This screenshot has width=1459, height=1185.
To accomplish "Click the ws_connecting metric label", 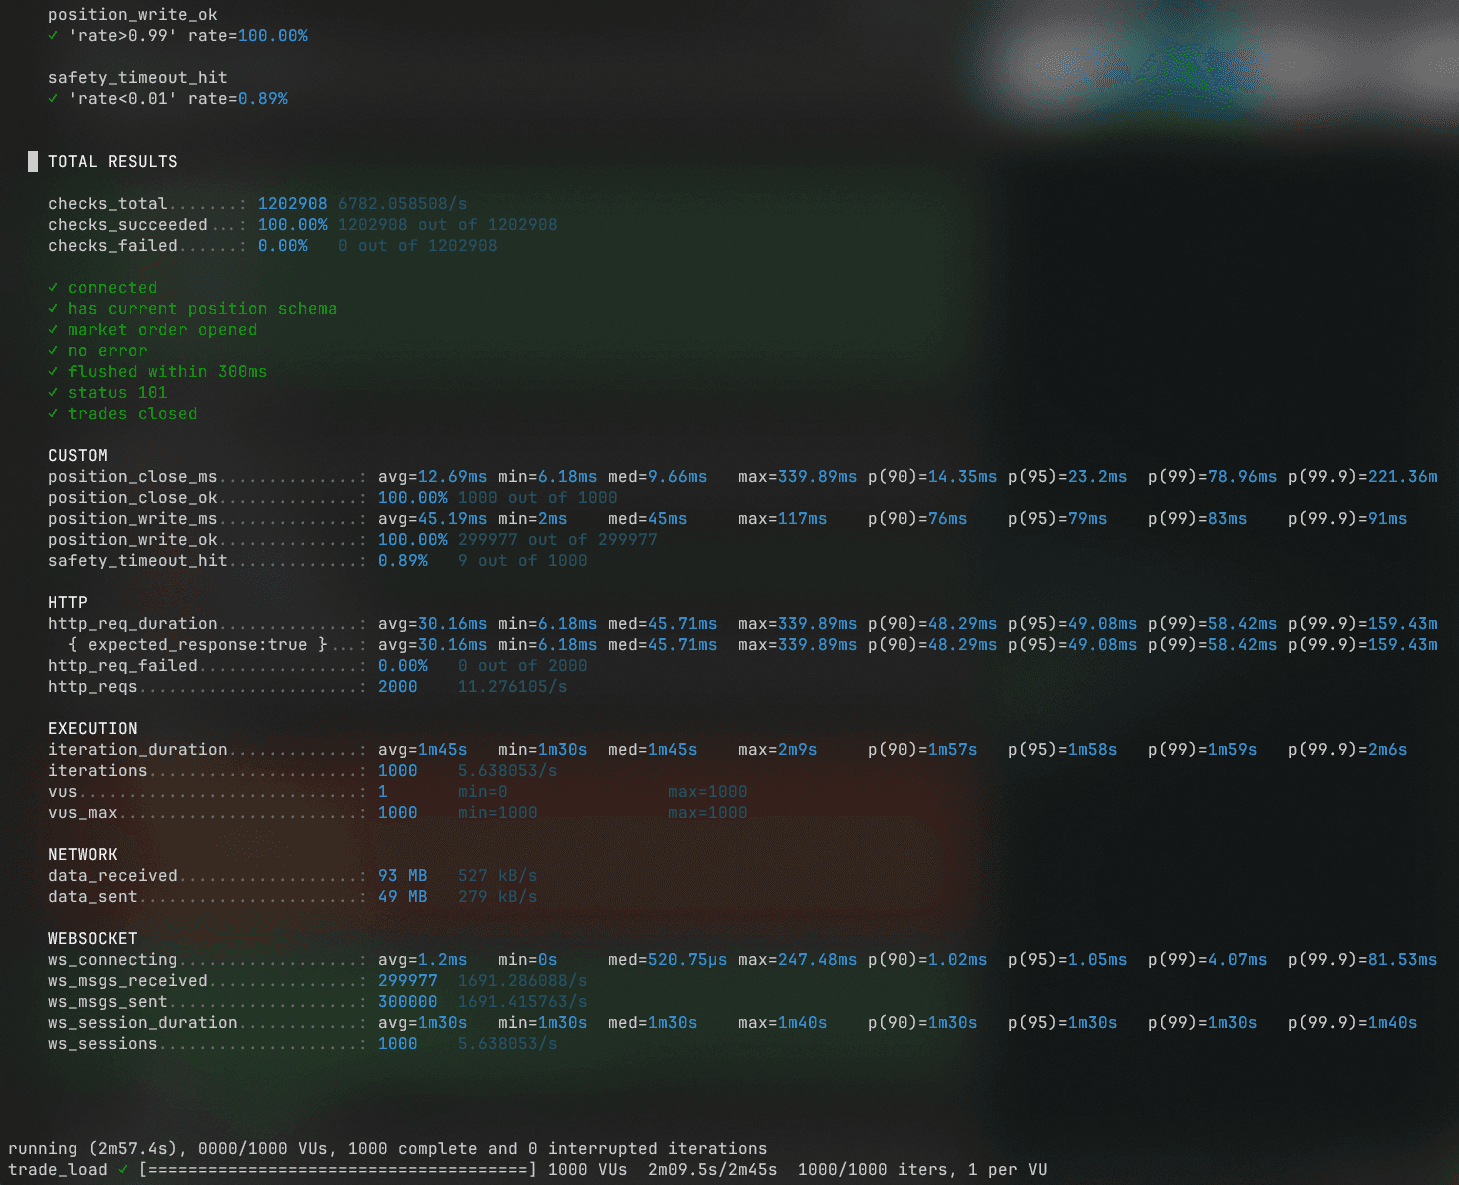I will [x=113, y=960].
